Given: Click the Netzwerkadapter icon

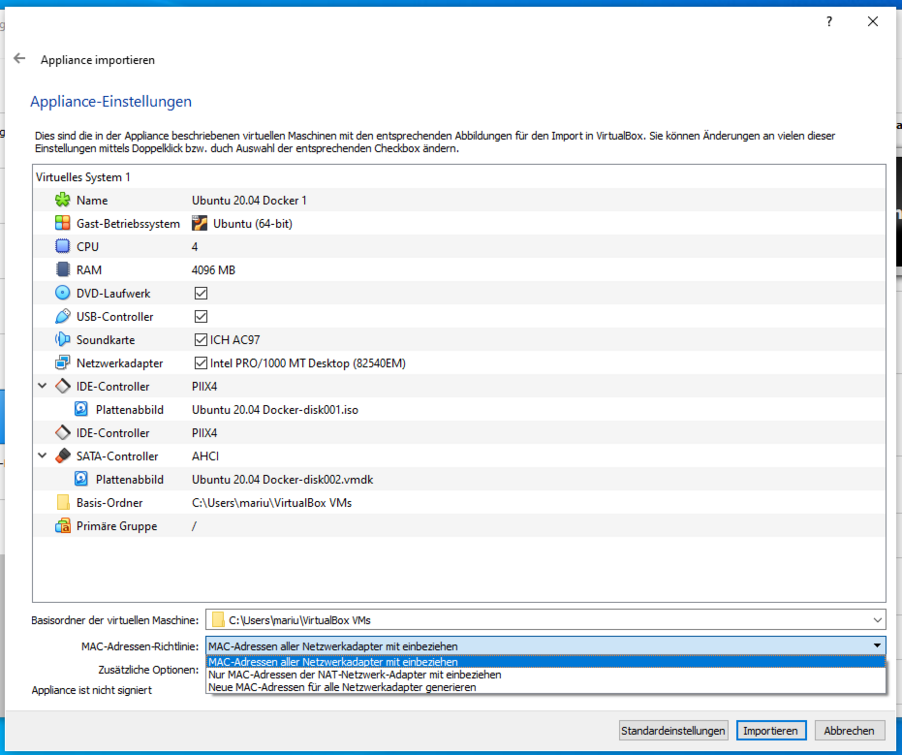Looking at the screenshot, I should [63, 363].
